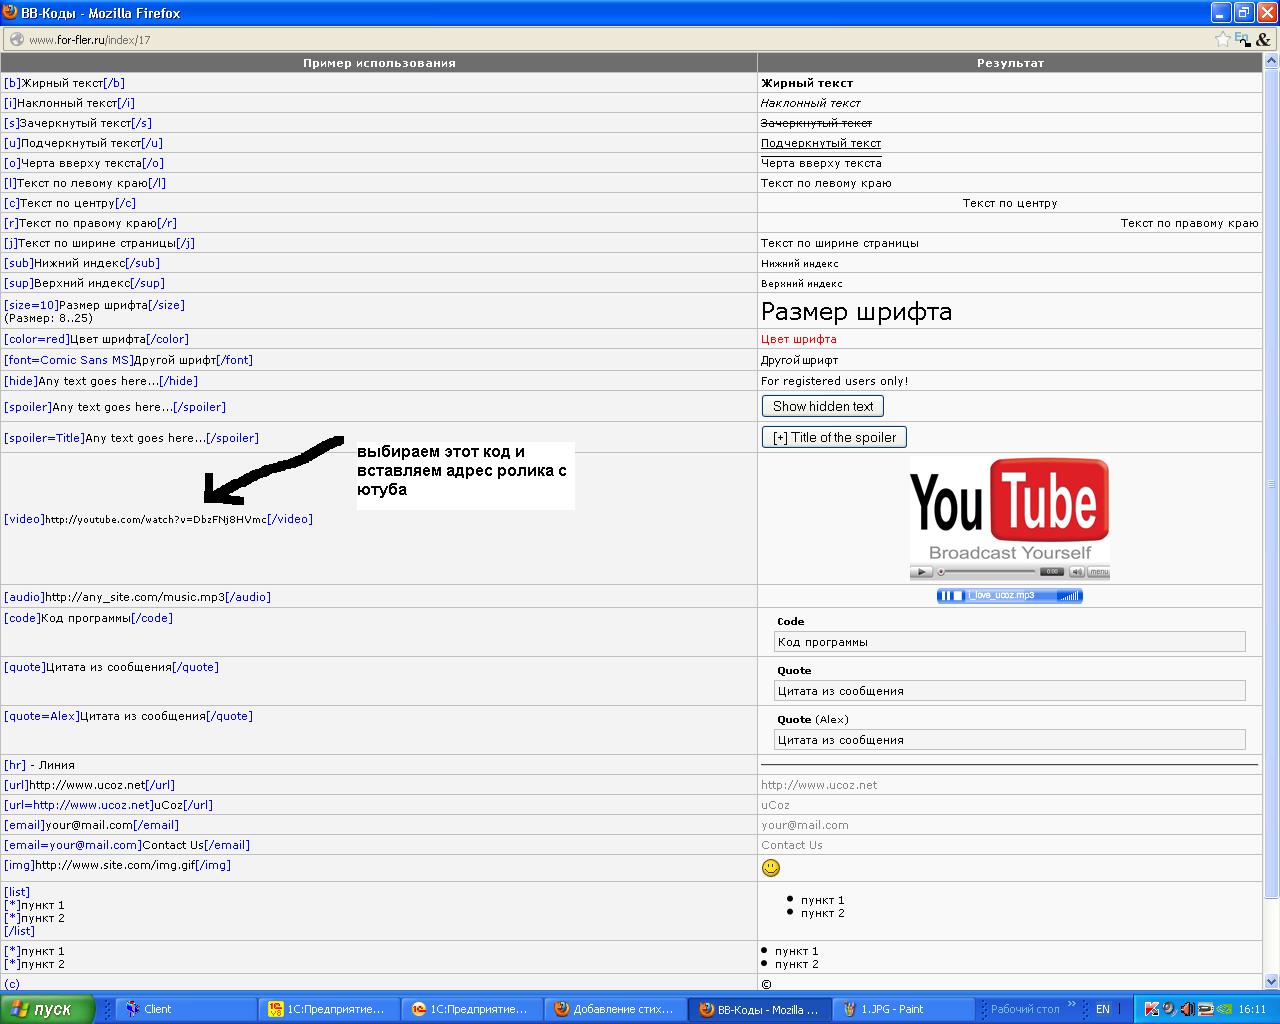Click the ampersand icon in the address bar
1280x1024 pixels.
pyautogui.click(x=1264, y=40)
